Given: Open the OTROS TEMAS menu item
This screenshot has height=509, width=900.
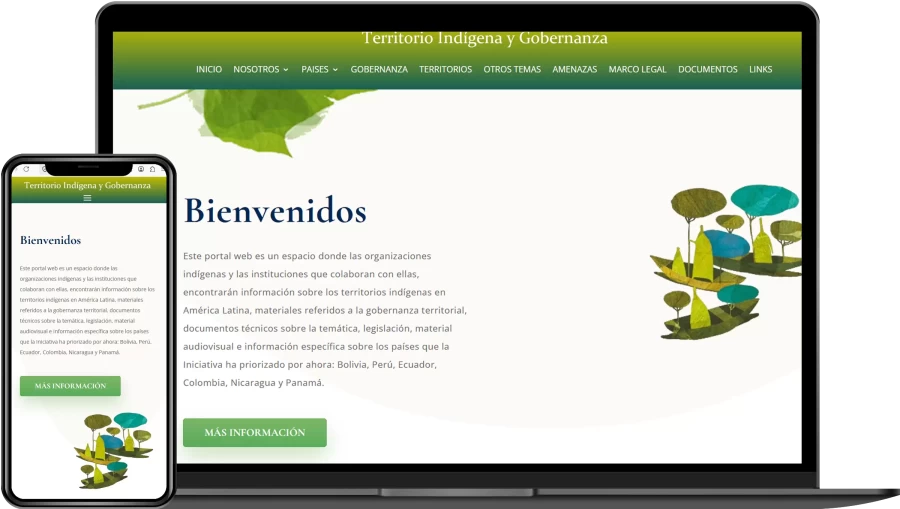Looking at the screenshot, I should pyautogui.click(x=512, y=69).
